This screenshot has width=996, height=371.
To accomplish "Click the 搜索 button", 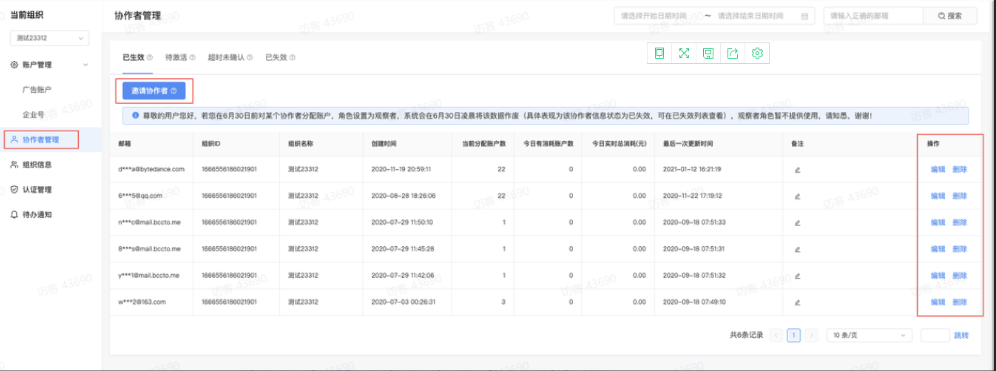I will (950, 16).
